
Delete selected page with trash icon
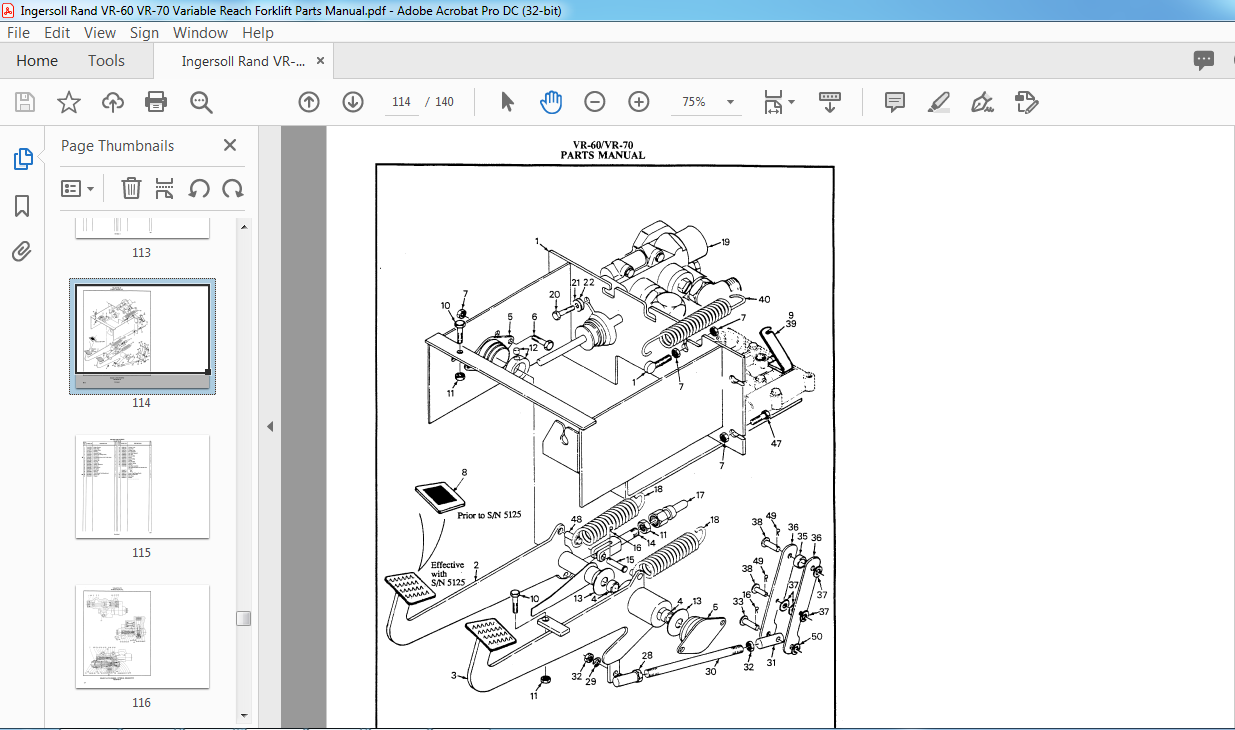[131, 188]
